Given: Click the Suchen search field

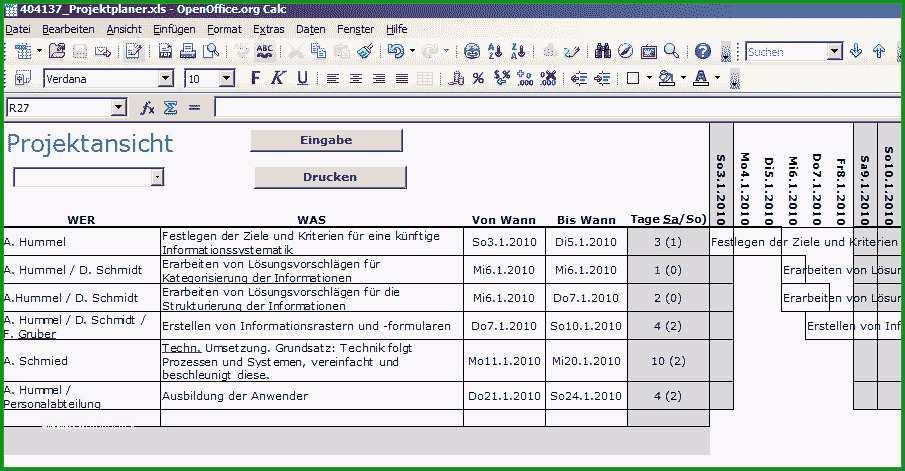Looking at the screenshot, I should pyautogui.click(x=786, y=52).
